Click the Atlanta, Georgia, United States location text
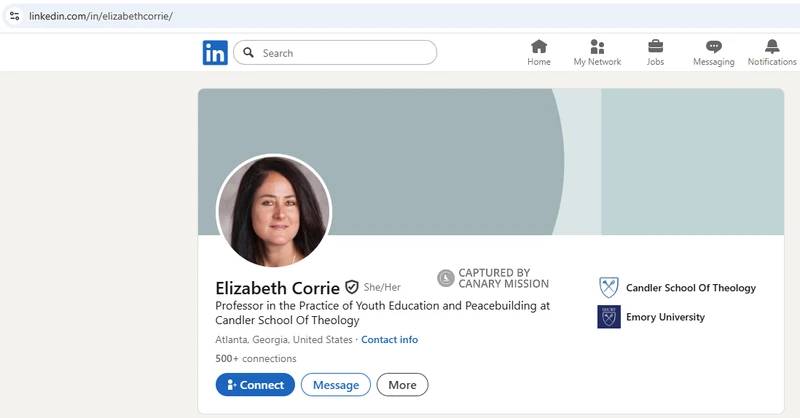This screenshot has height=418, width=800. pos(284,339)
